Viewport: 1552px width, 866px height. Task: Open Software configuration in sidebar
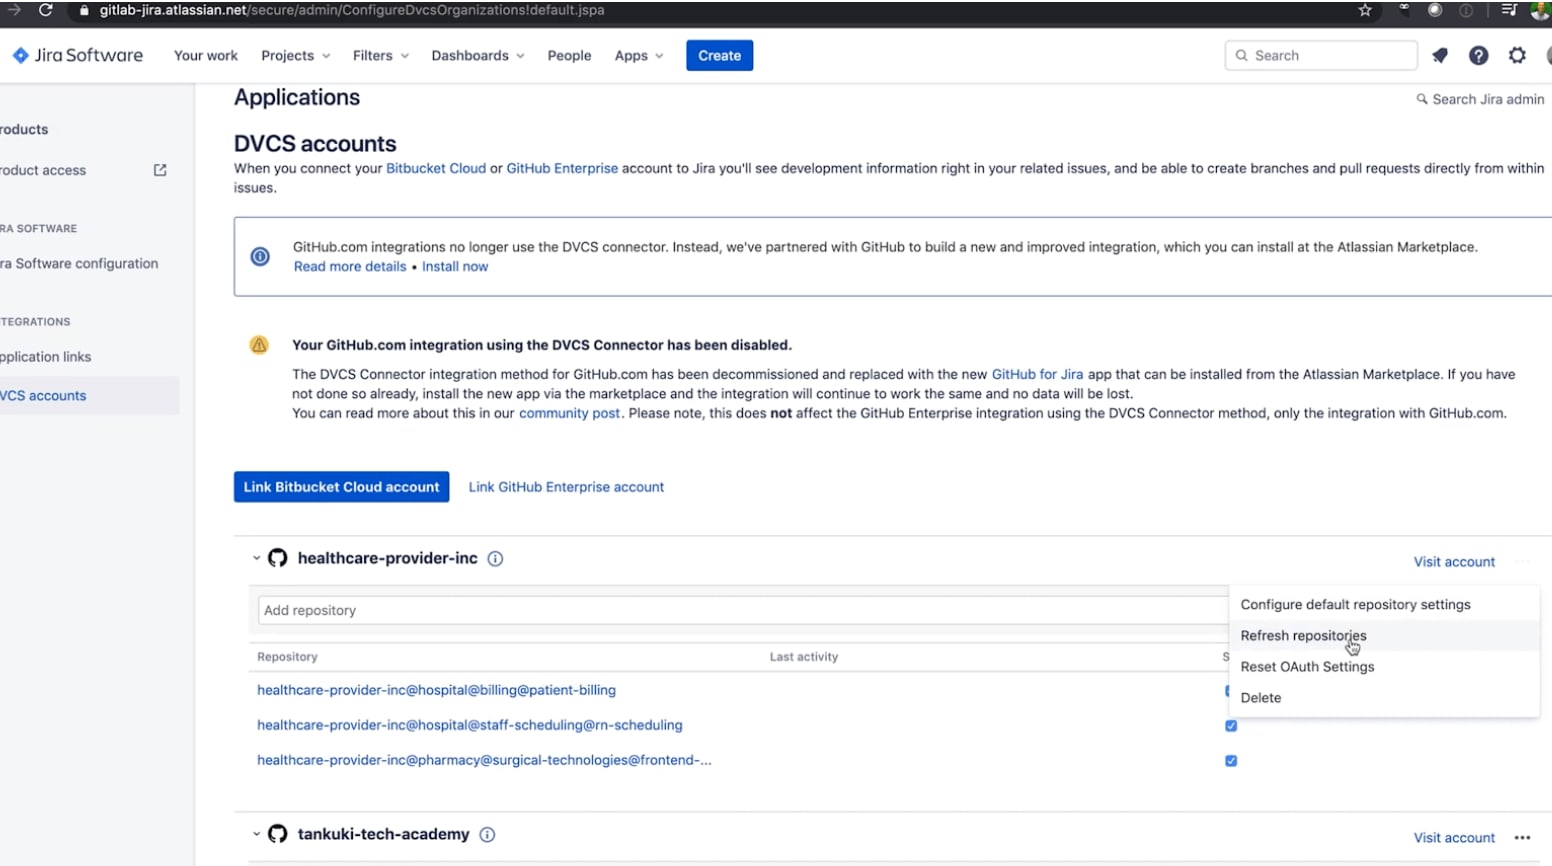click(79, 264)
